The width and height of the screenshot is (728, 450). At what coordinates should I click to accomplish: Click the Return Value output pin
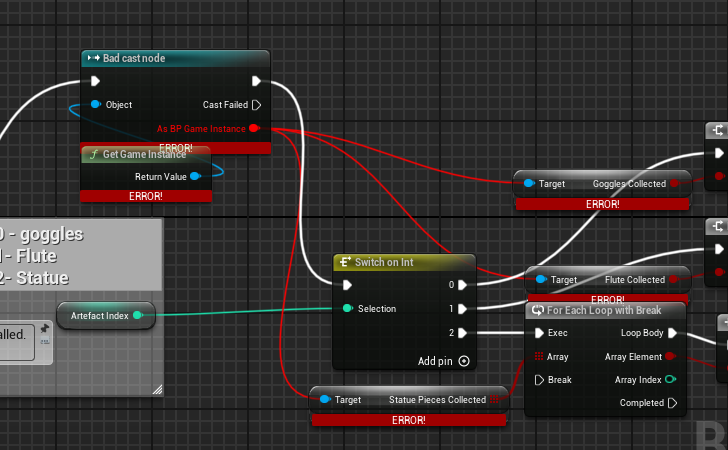click(x=195, y=176)
